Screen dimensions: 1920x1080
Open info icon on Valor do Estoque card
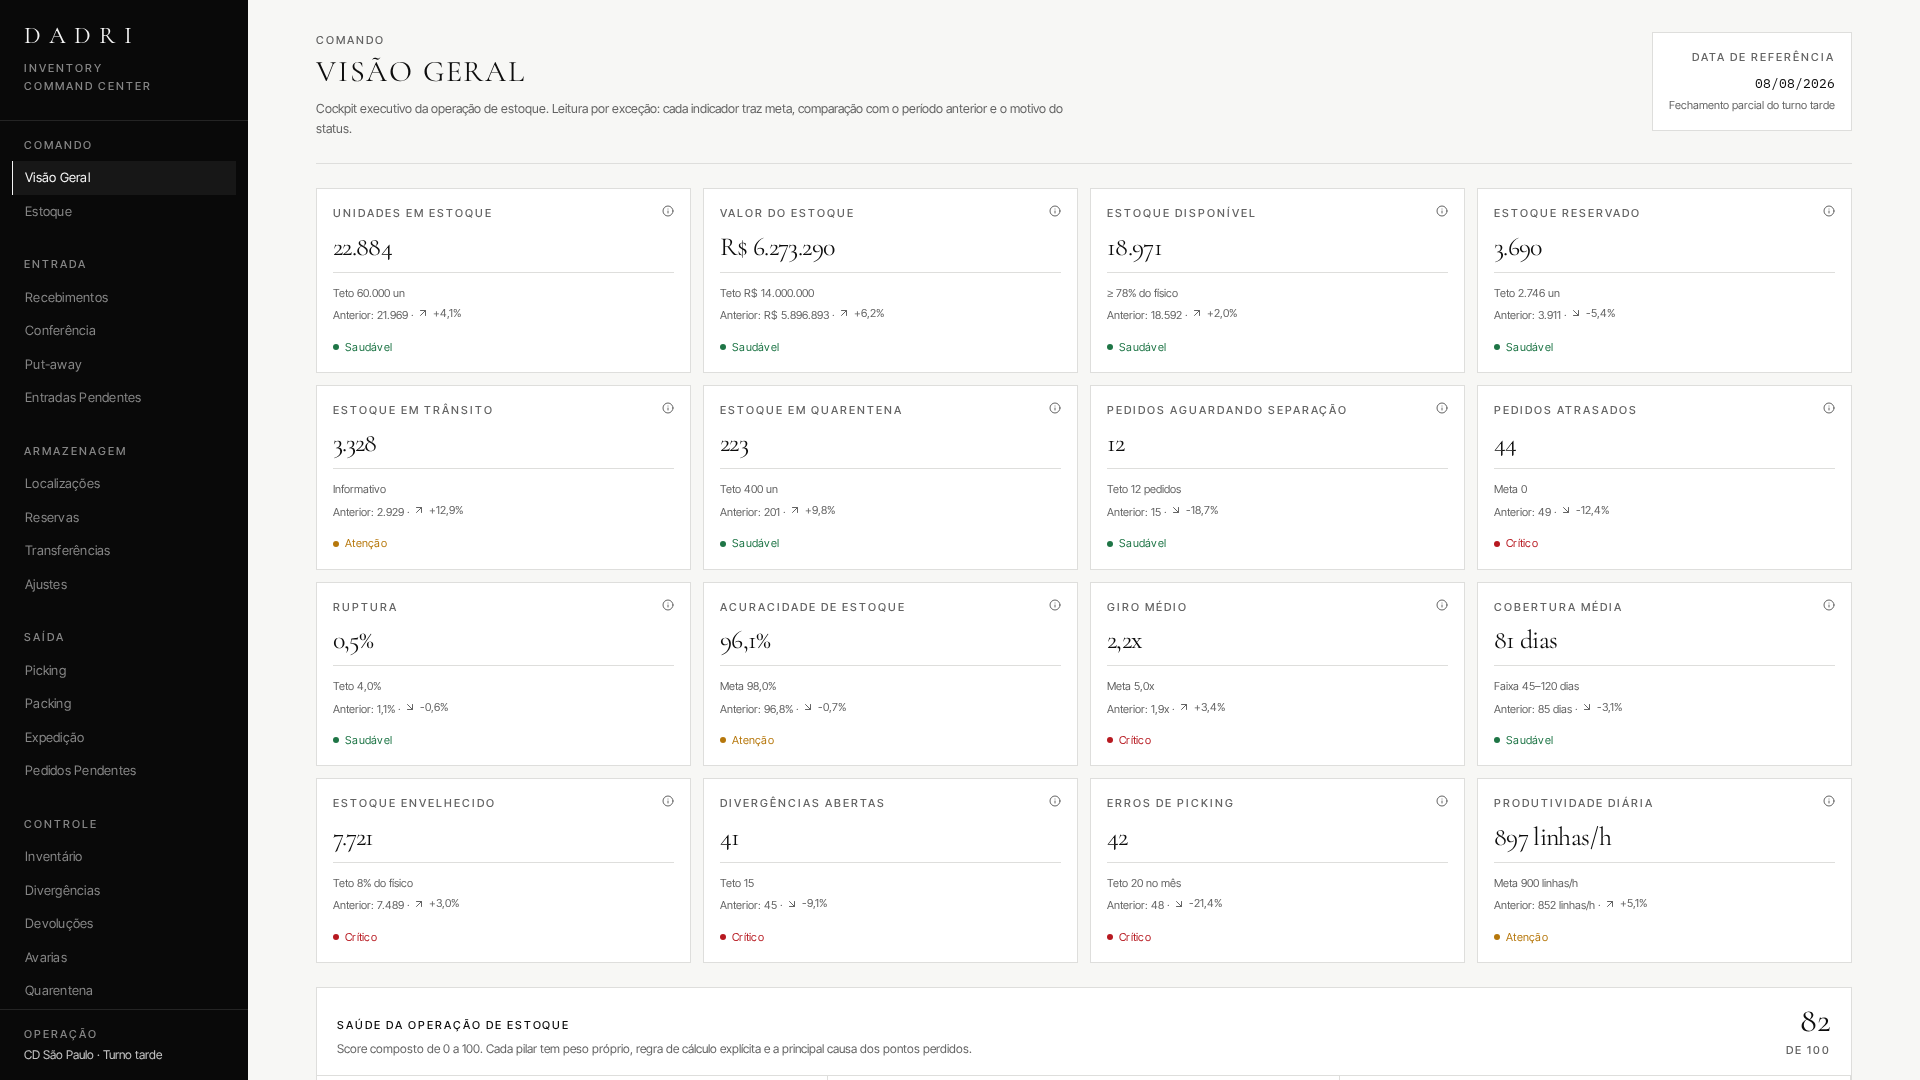pos(1055,211)
